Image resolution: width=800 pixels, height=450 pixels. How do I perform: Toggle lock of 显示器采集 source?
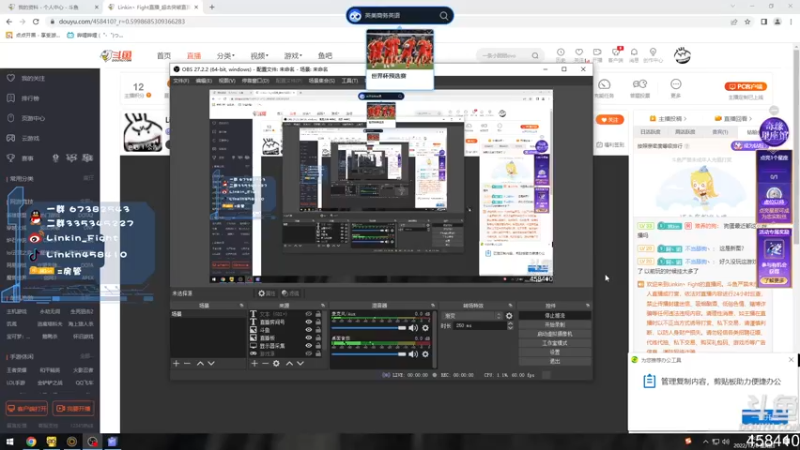(x=318, y=345)
